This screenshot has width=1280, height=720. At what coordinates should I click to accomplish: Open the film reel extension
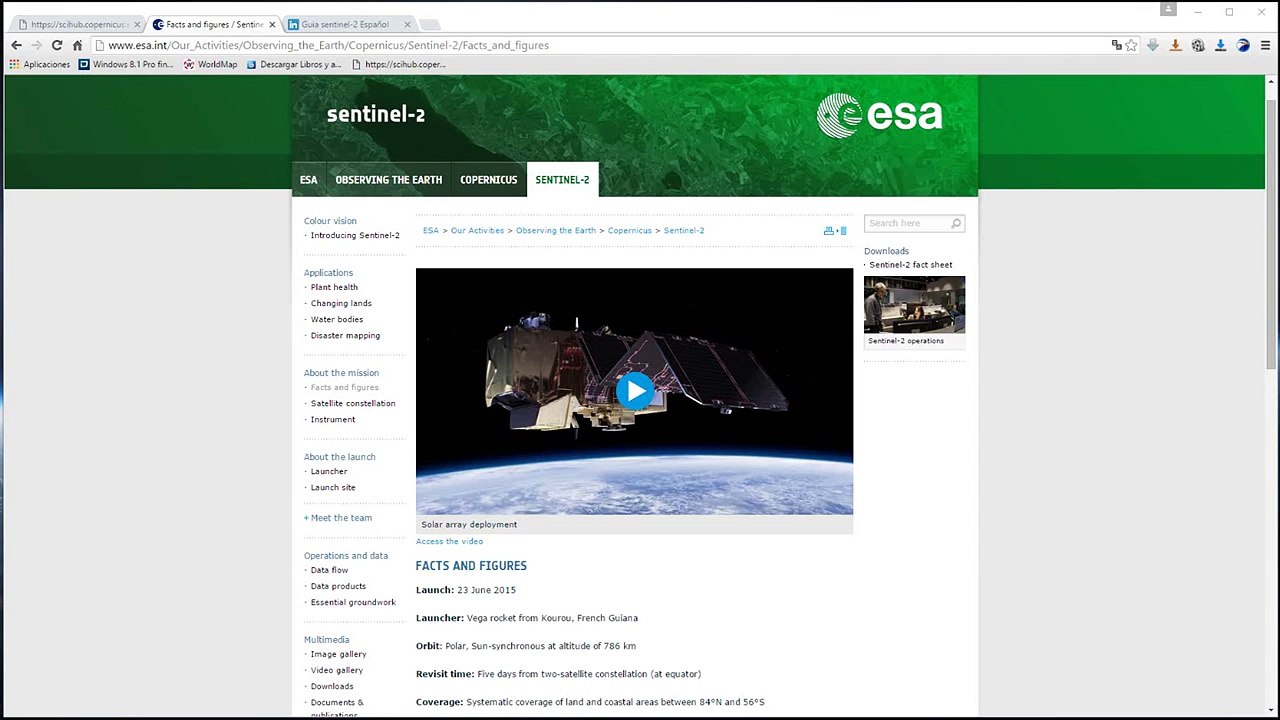[1198, 45]
